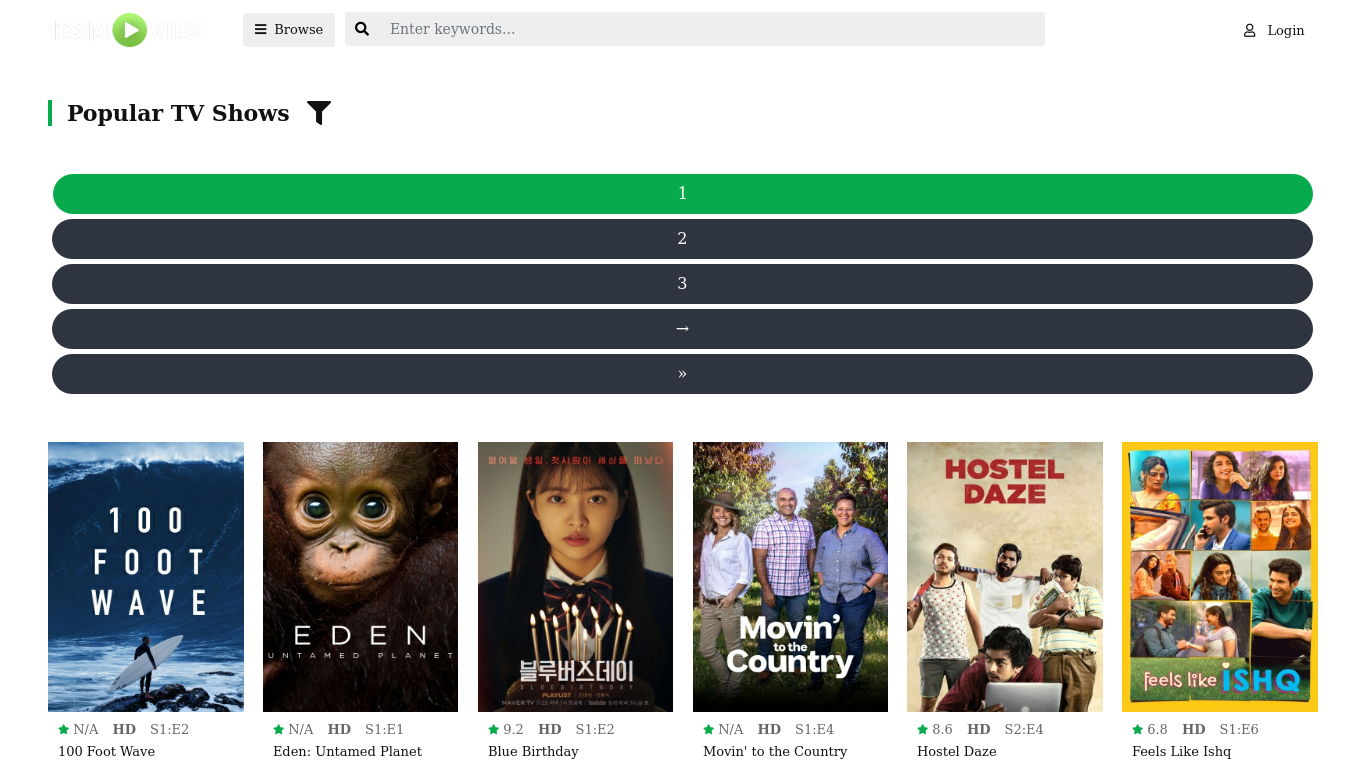Jump to the last page using the double-arrow button
The image size is (1366, 768).
682,373
